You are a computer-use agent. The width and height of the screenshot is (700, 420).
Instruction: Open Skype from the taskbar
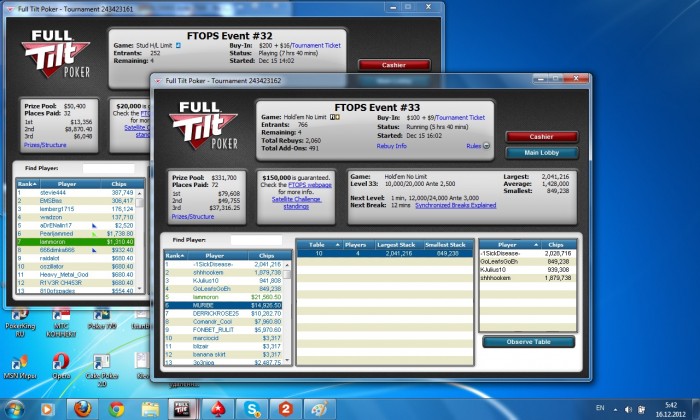pos(252,409)
